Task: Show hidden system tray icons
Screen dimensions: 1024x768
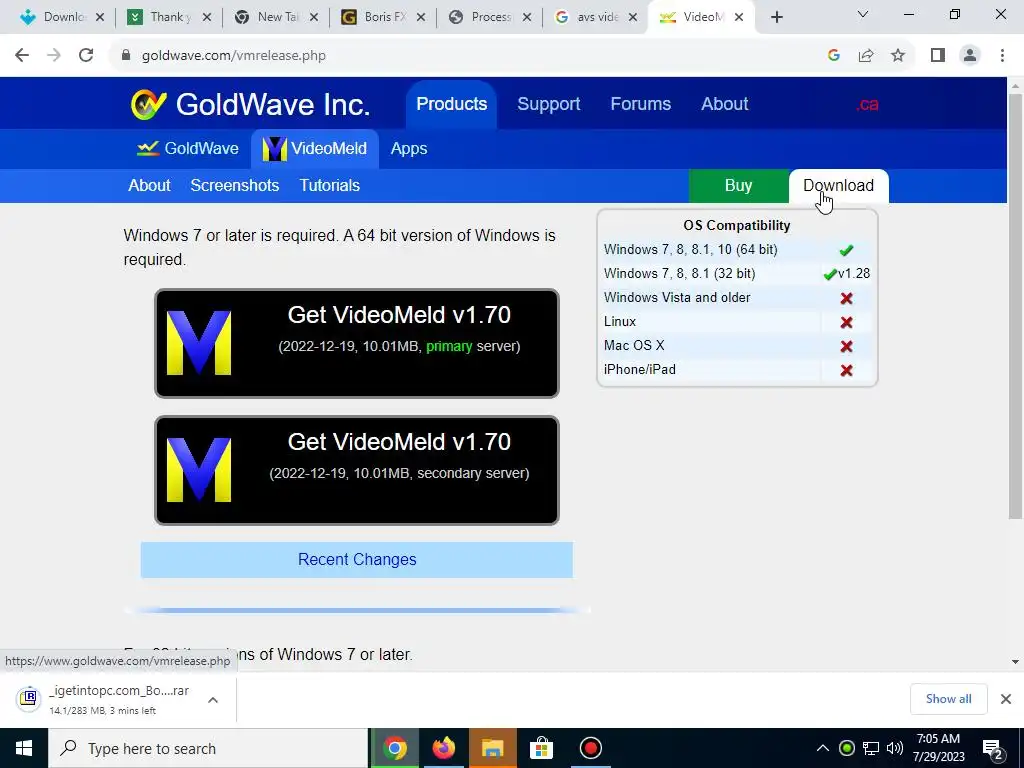Action: [x=823, y=748]
